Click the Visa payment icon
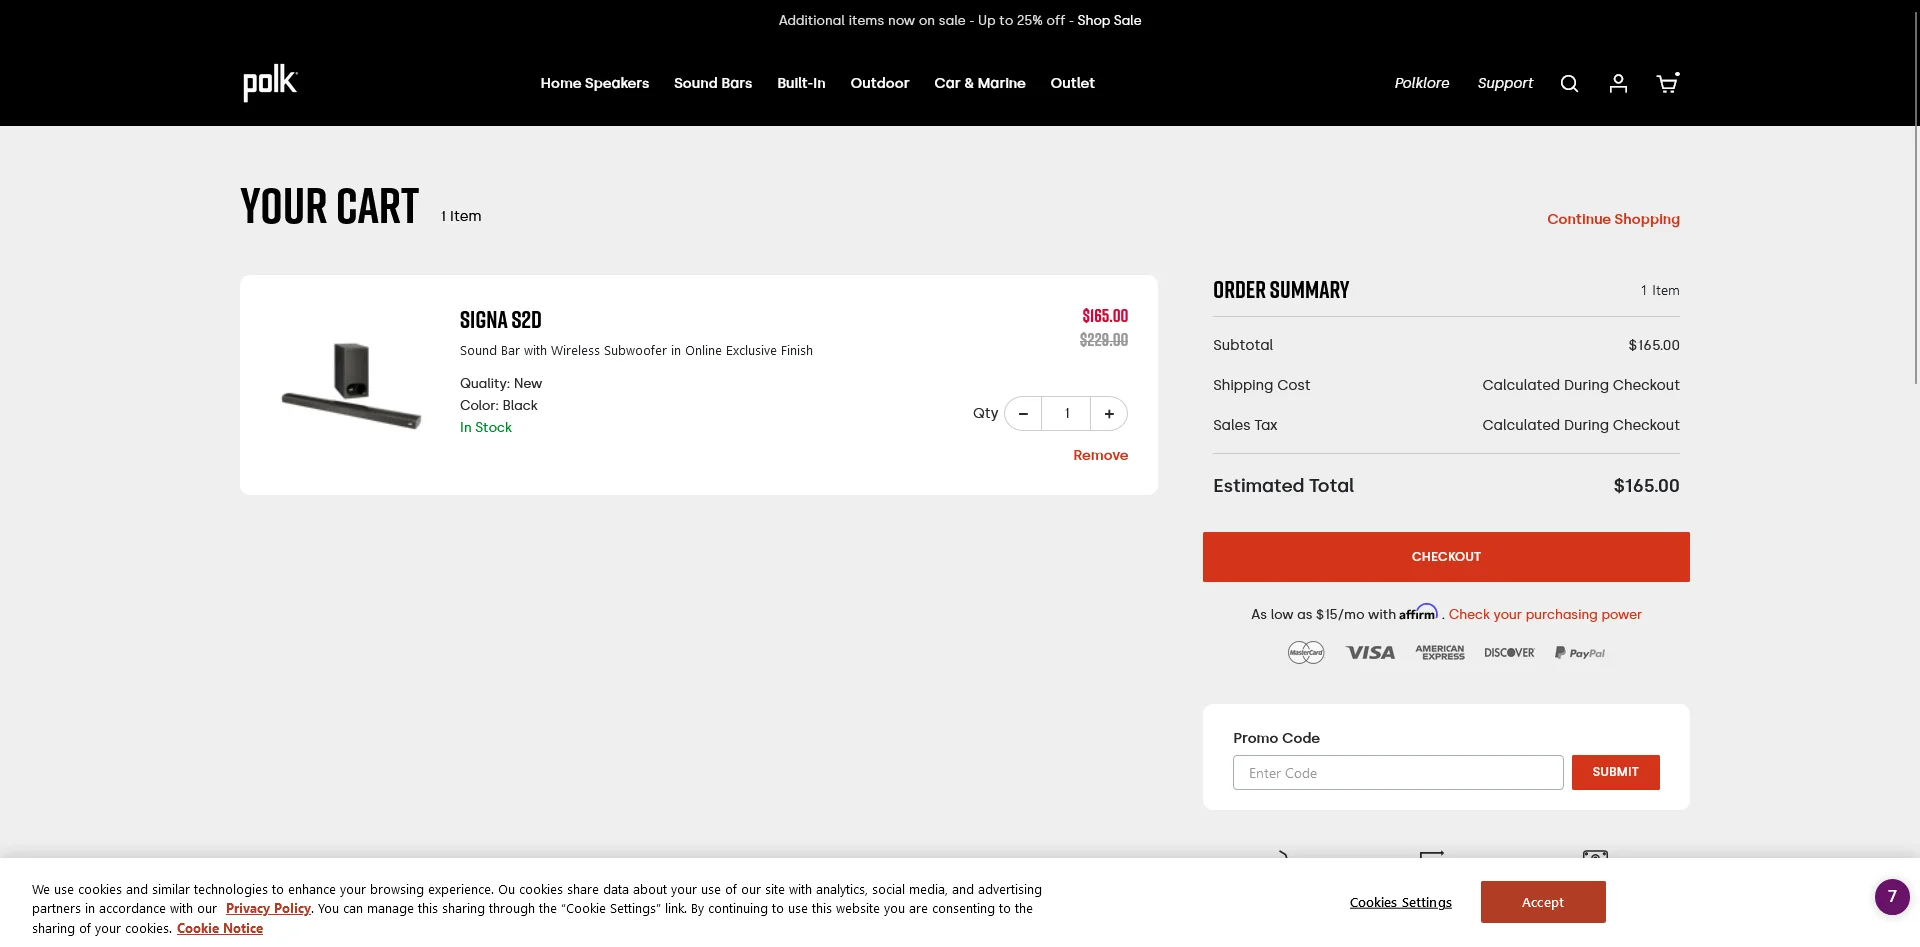The width and height of the screenshot is (1920, 947). click(x=1370, y=653)
